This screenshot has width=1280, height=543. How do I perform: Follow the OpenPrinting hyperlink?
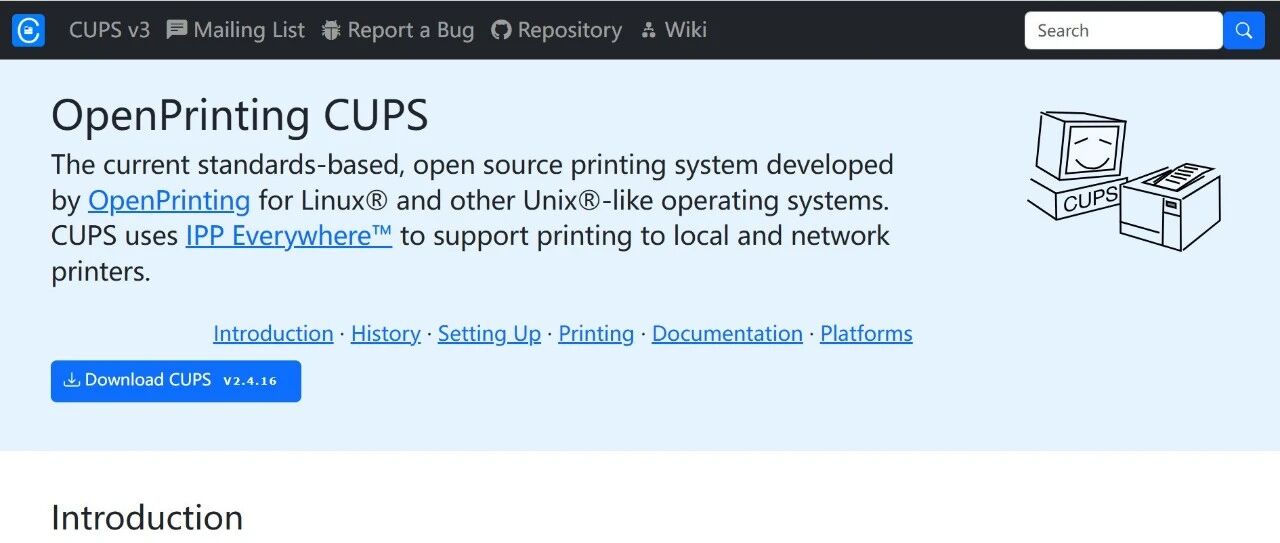pos(169,200)
